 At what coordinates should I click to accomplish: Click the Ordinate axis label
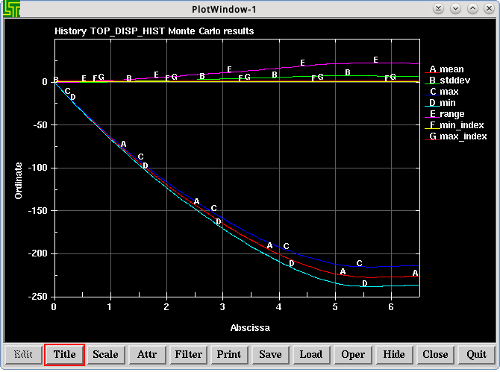pyautogui.click(x=18, y=181)
